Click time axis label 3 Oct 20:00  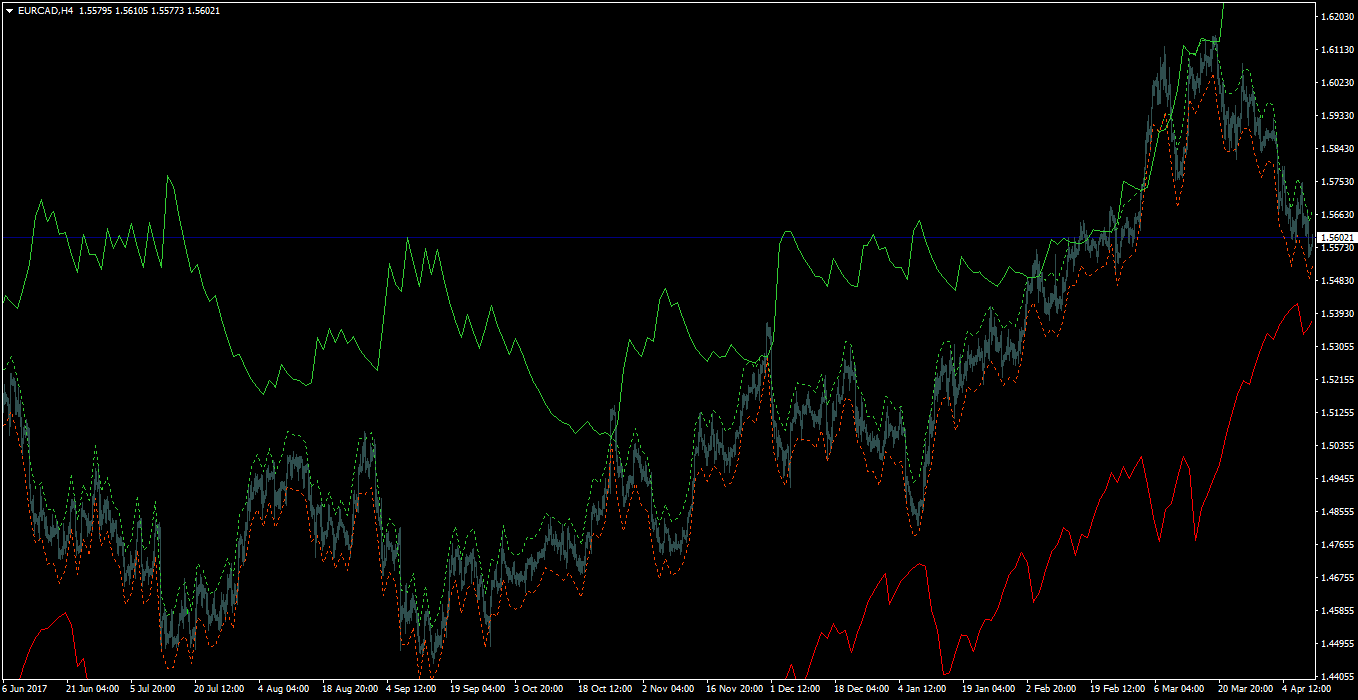pyautogui.click(x=539, y=689)
